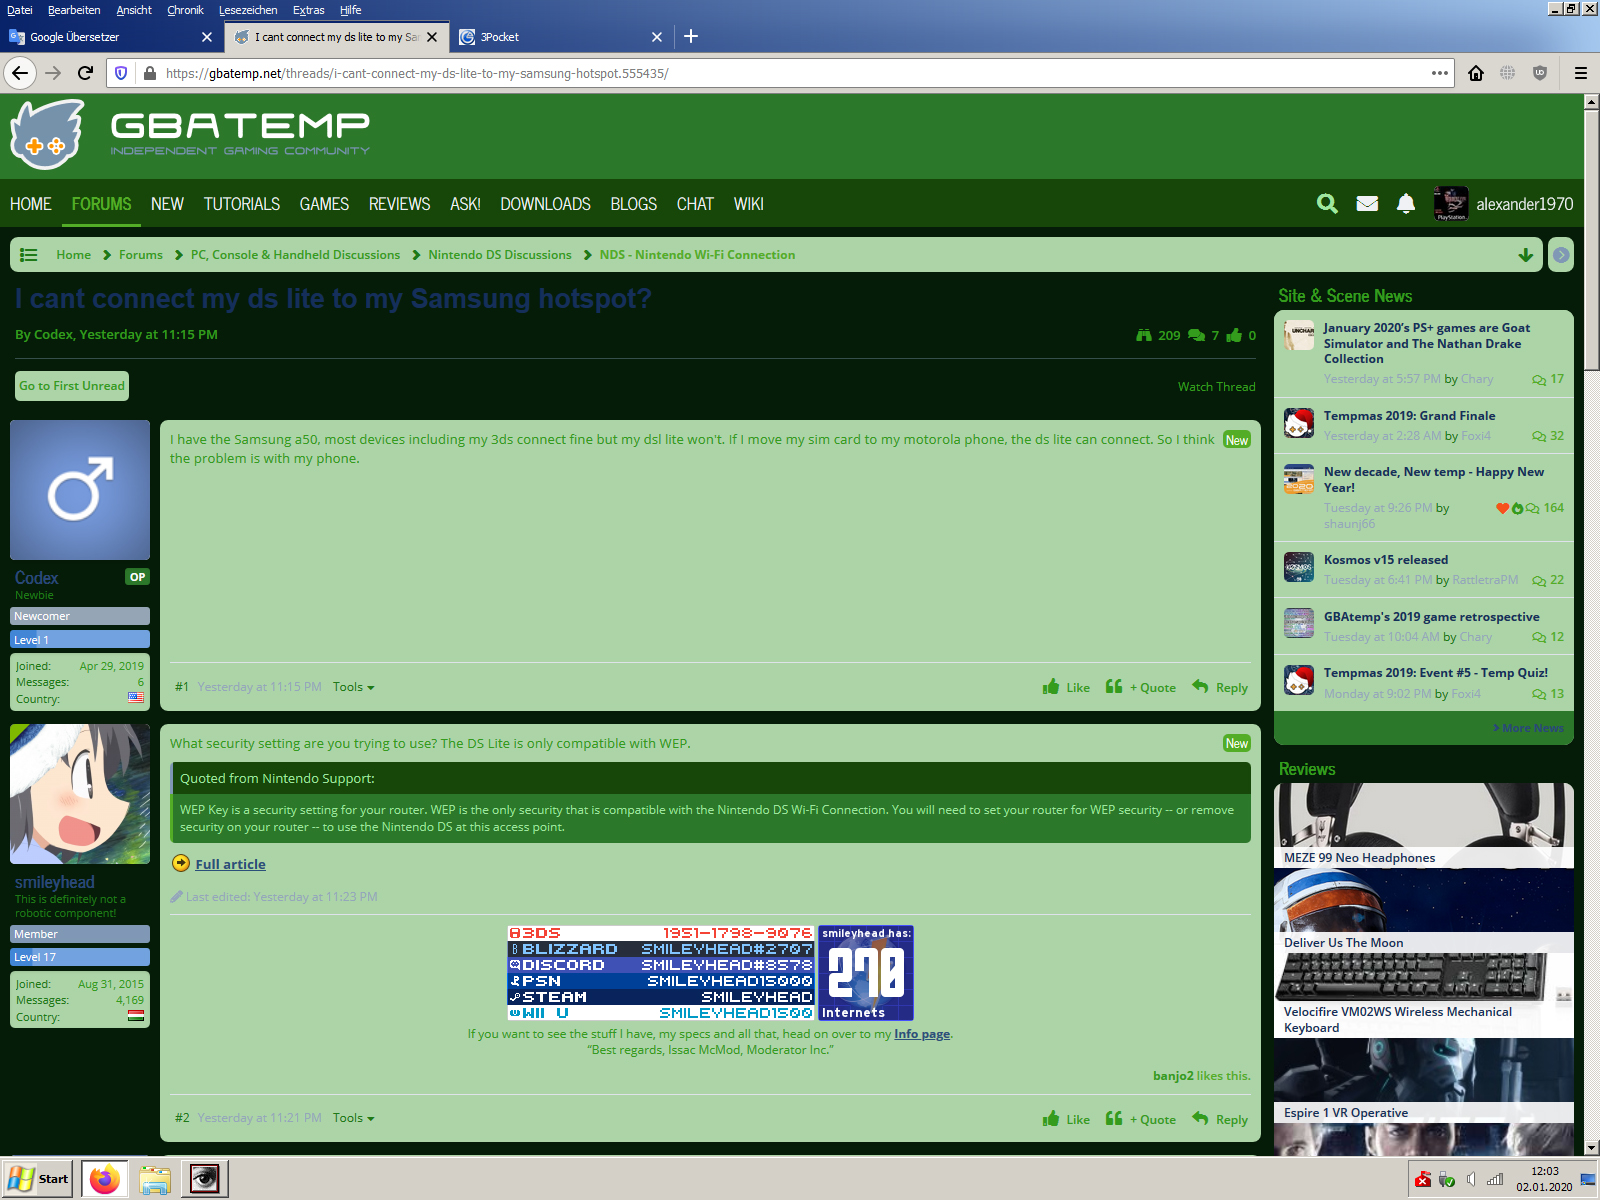Click the Go to First Unread button
Viewport: 1600px width, 1200px height.
click(x=72, y=386)
